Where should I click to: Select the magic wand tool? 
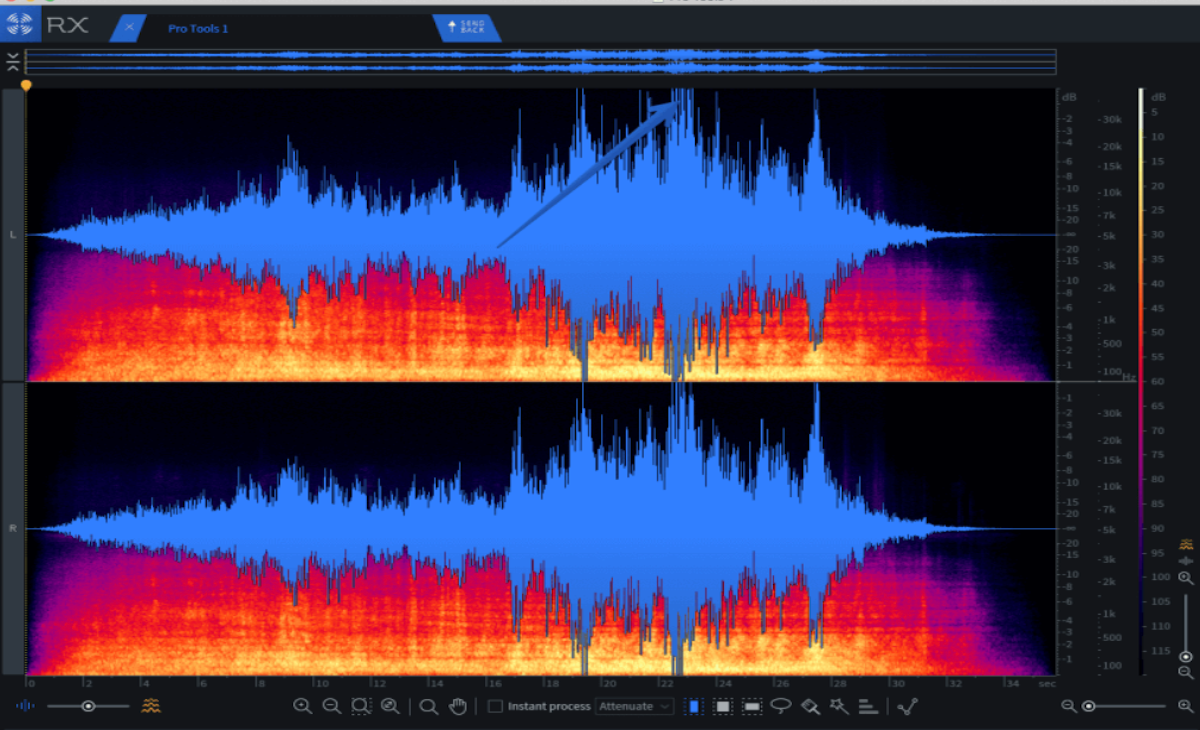(839, 706)
